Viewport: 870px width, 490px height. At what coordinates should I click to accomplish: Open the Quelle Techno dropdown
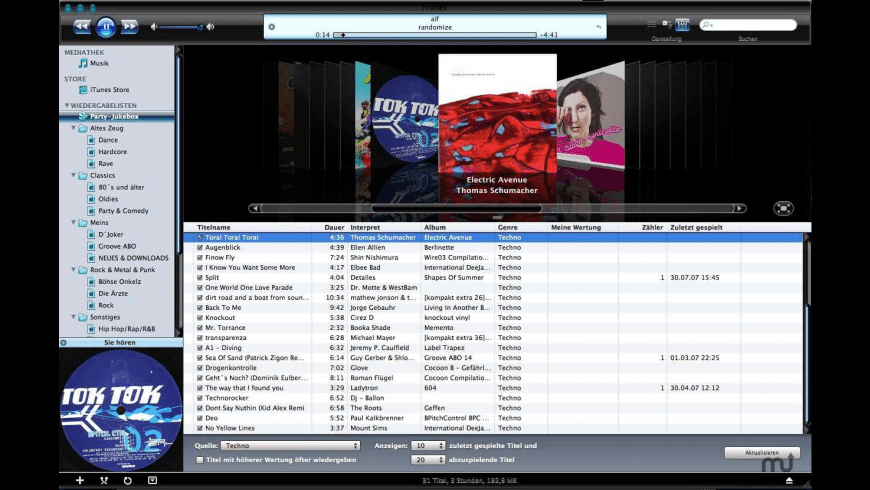point(290,446)
